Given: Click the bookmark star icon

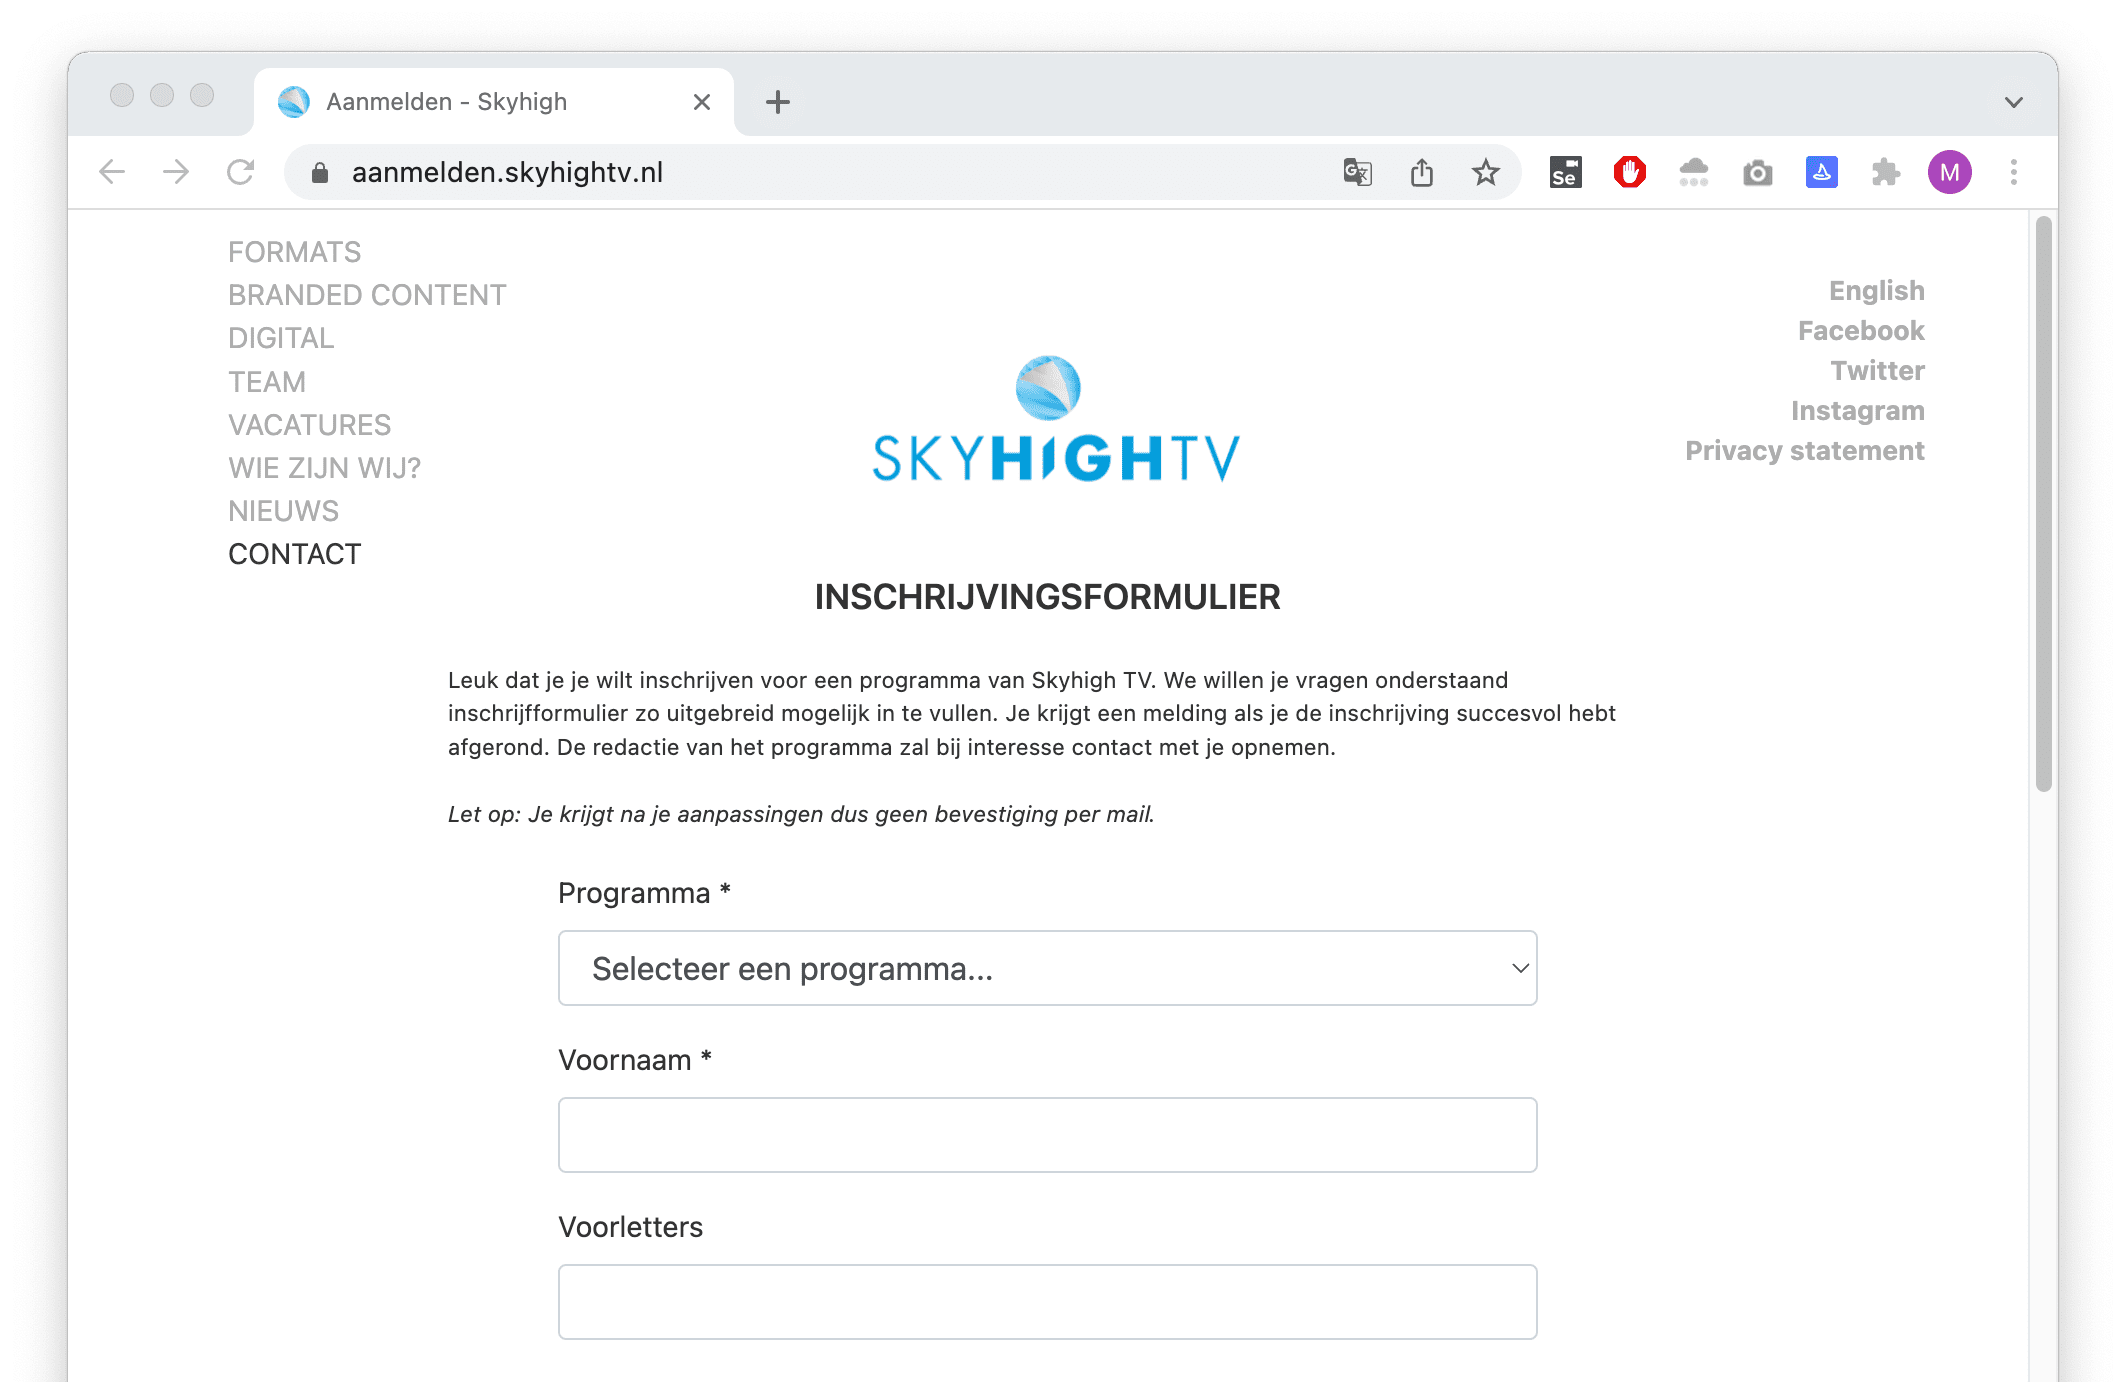Looking at the screenshot, I should point(1481,172).
